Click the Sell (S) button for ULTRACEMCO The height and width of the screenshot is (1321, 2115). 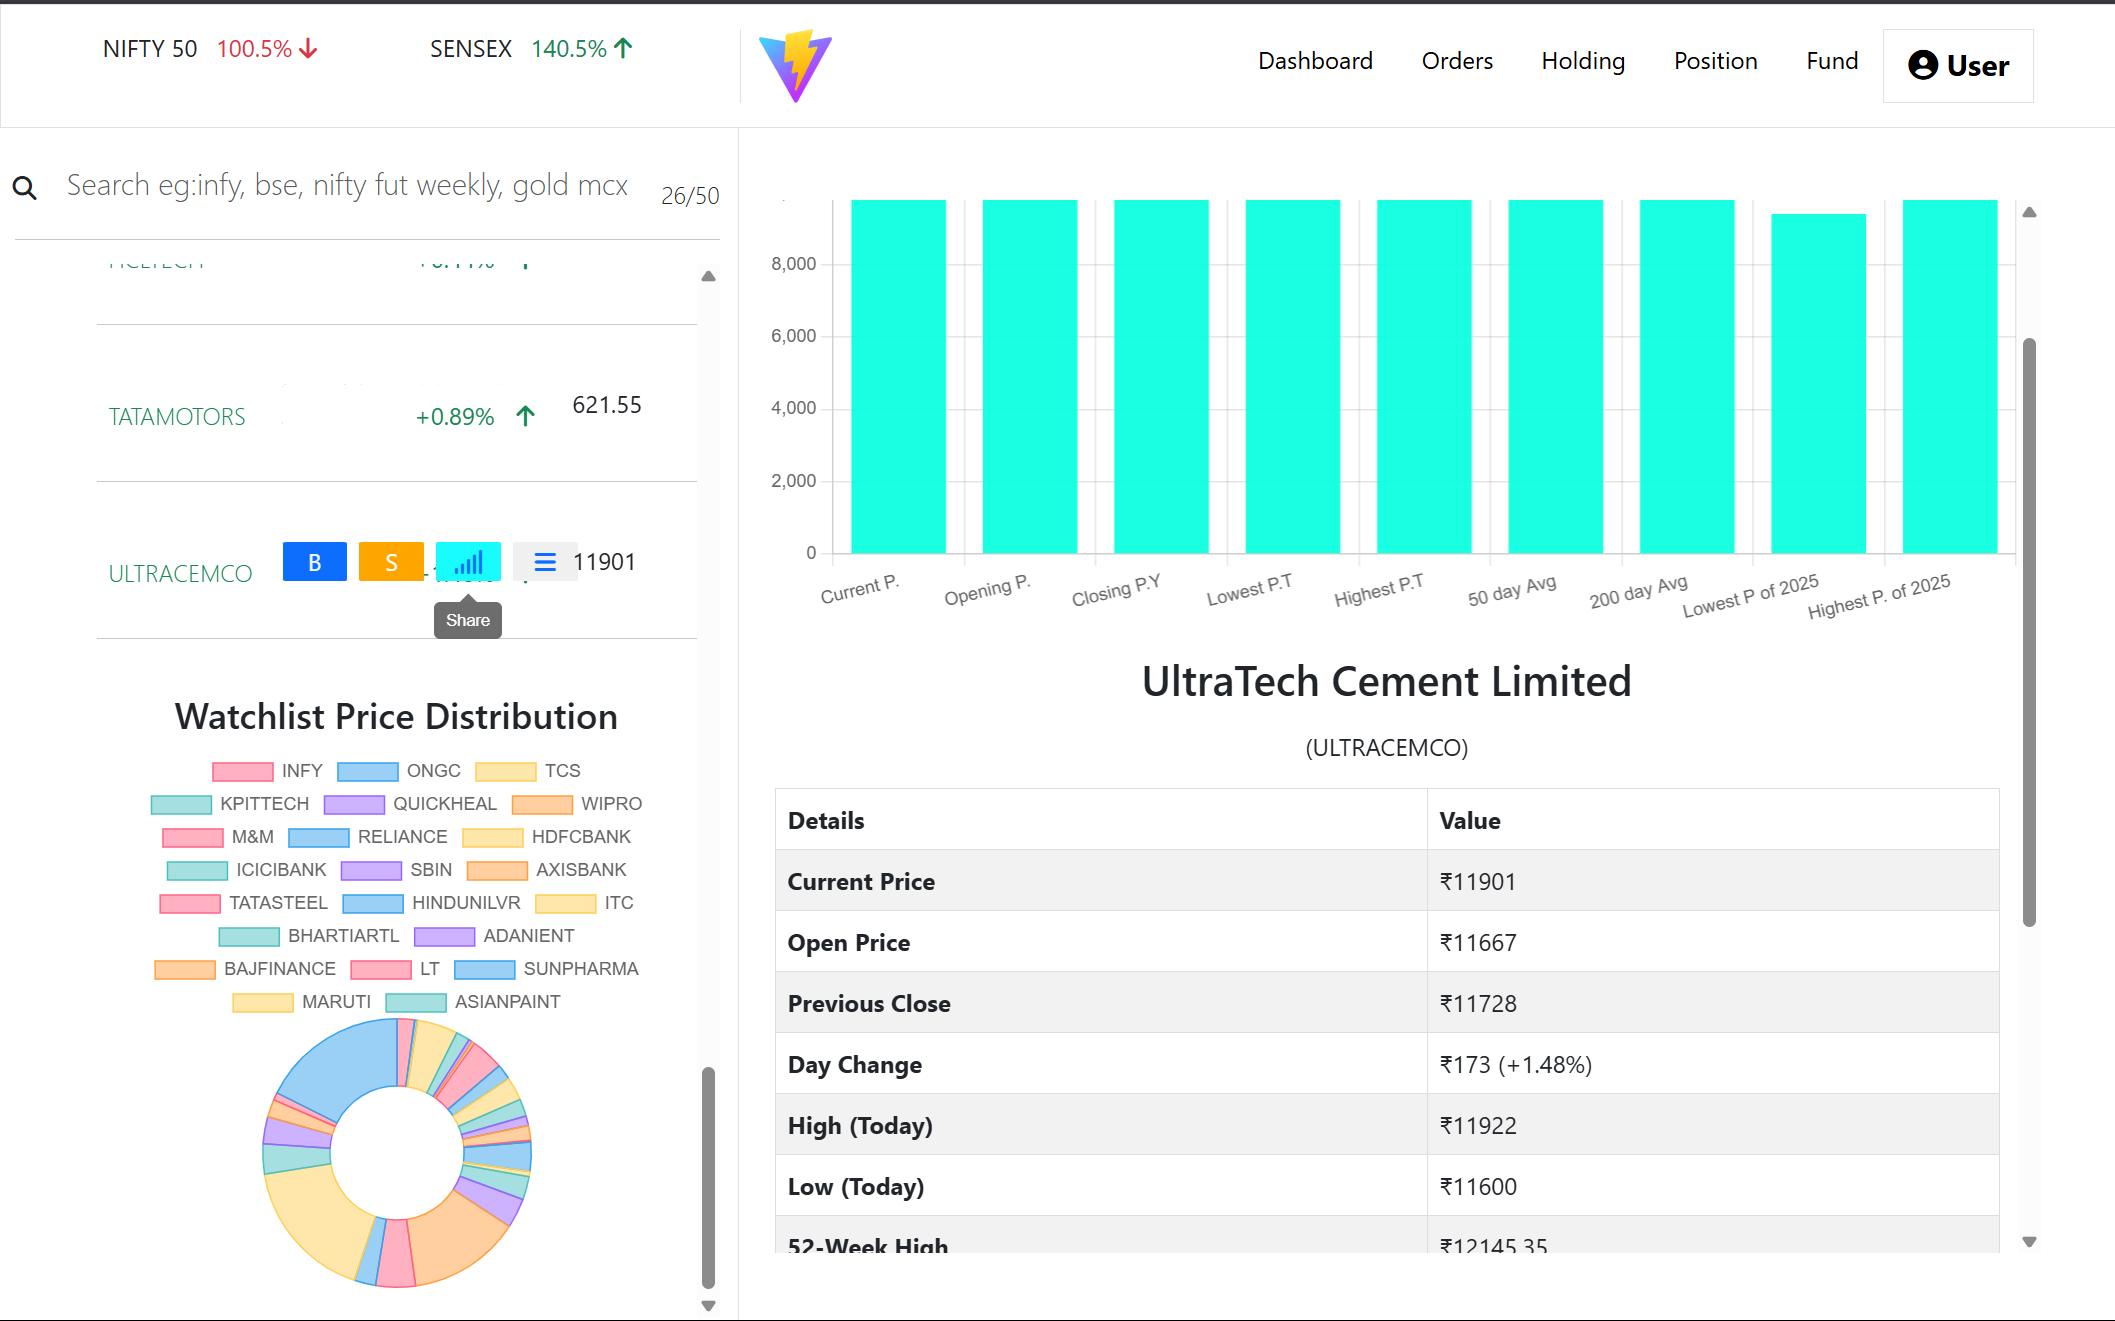tap(391, 562)
